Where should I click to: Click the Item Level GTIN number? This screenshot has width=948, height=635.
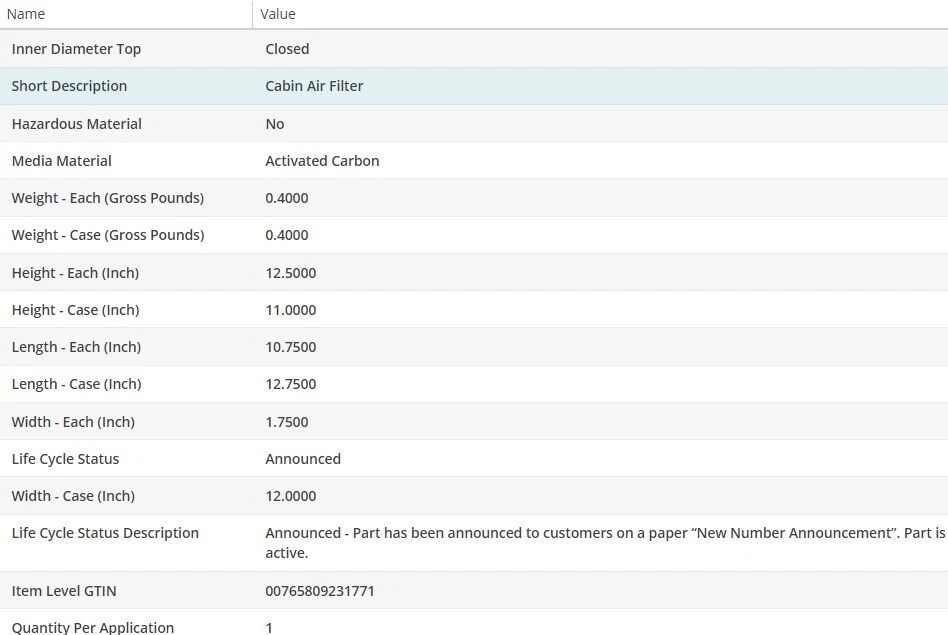click(320, 591)
